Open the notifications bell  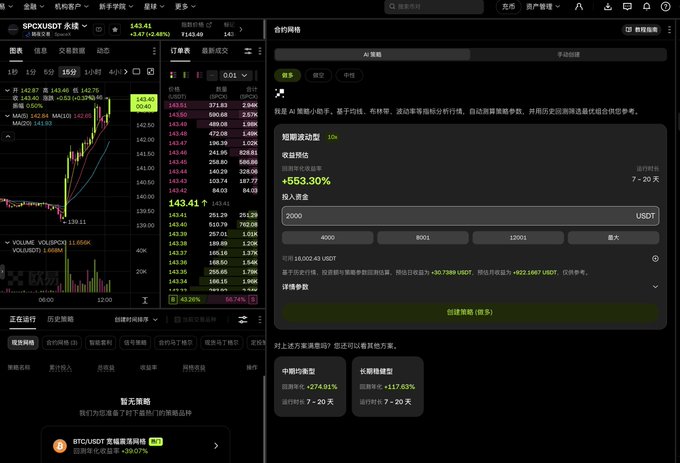point(646,7)
